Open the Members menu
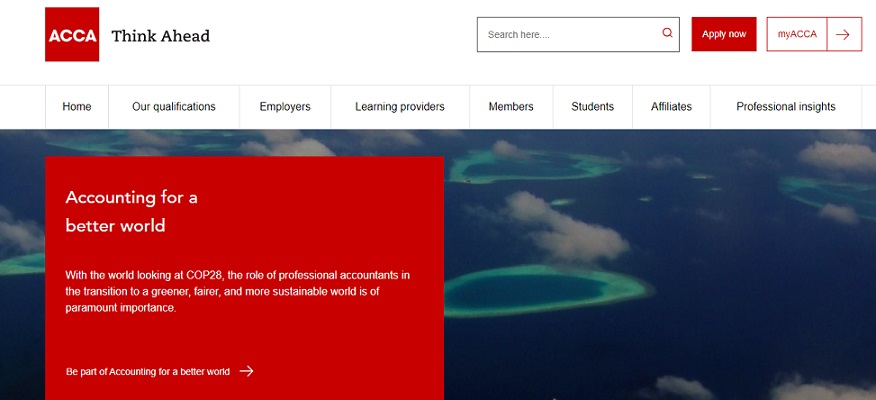 click(x=511, y=107)
